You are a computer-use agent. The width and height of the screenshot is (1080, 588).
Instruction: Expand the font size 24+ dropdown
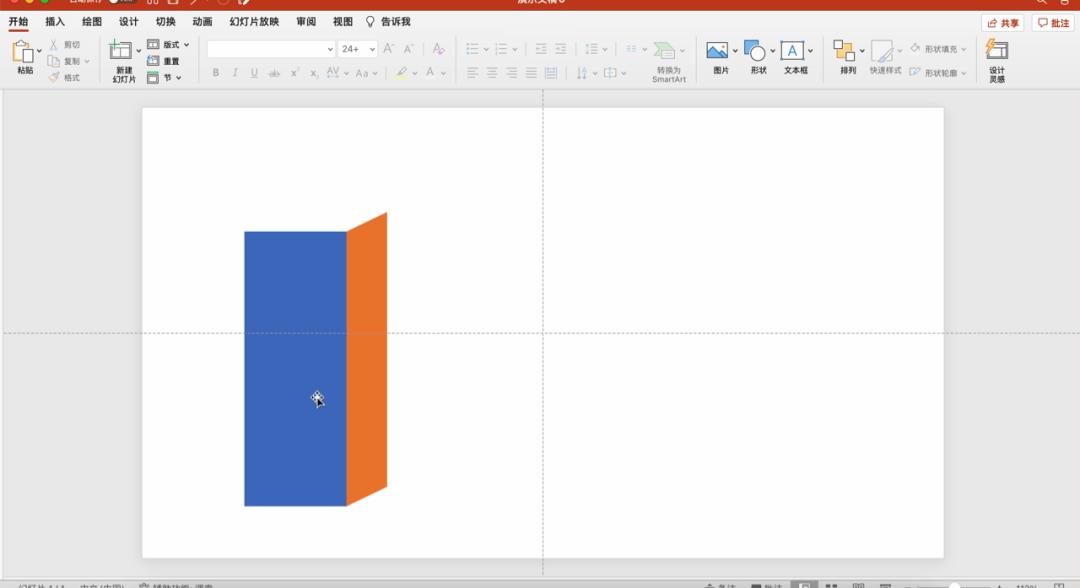pyautogui.click(x=372, y=49)
